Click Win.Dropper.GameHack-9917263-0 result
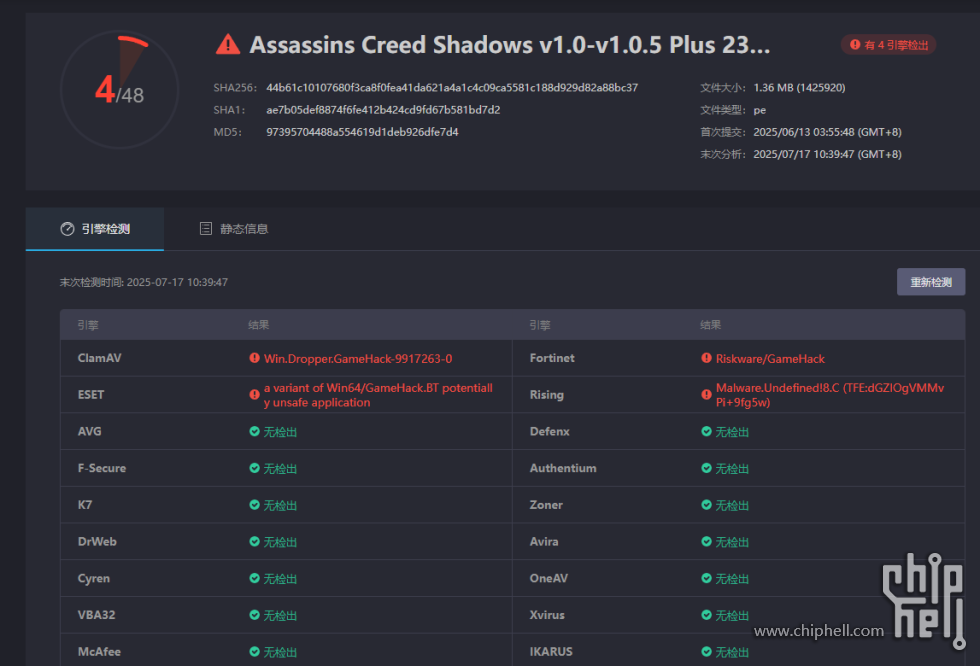This screenshot has height=666, width=980. (358, 359)
